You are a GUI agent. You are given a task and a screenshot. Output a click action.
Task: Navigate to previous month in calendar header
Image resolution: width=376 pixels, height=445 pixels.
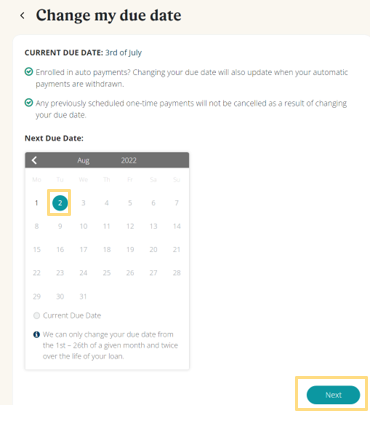34,160
